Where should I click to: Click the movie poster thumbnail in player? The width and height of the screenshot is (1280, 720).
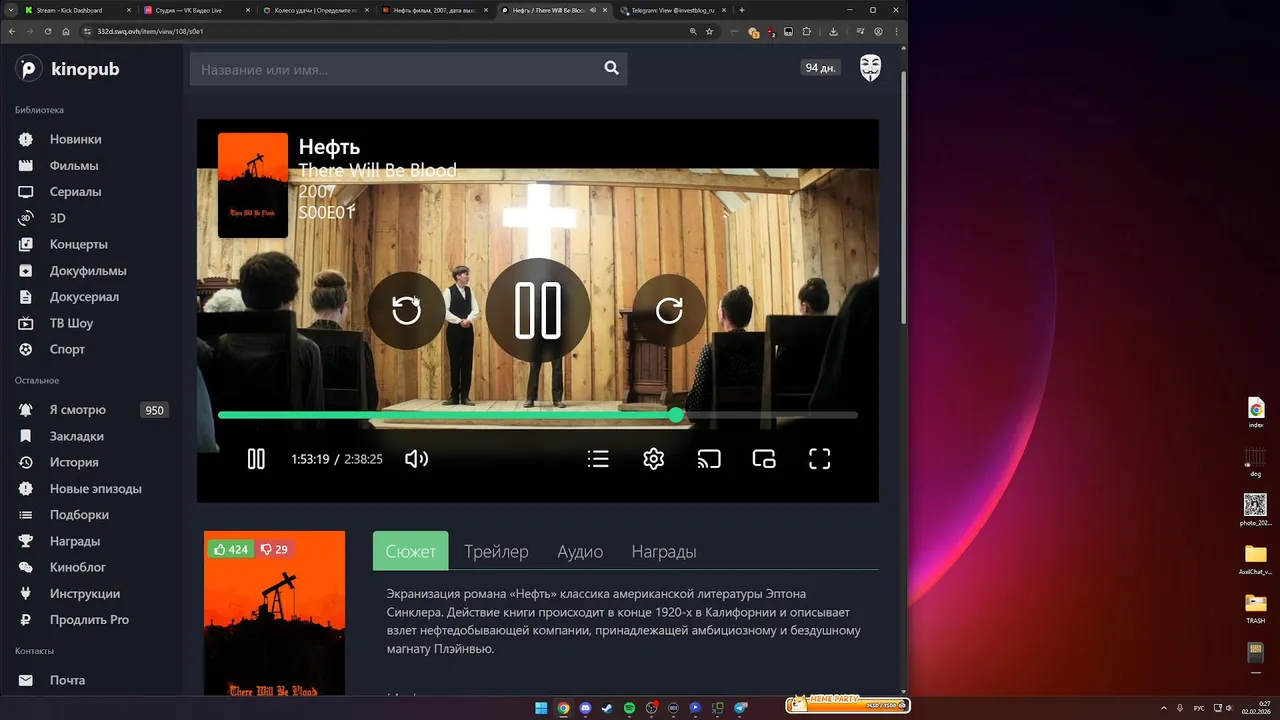coord(253,185)
